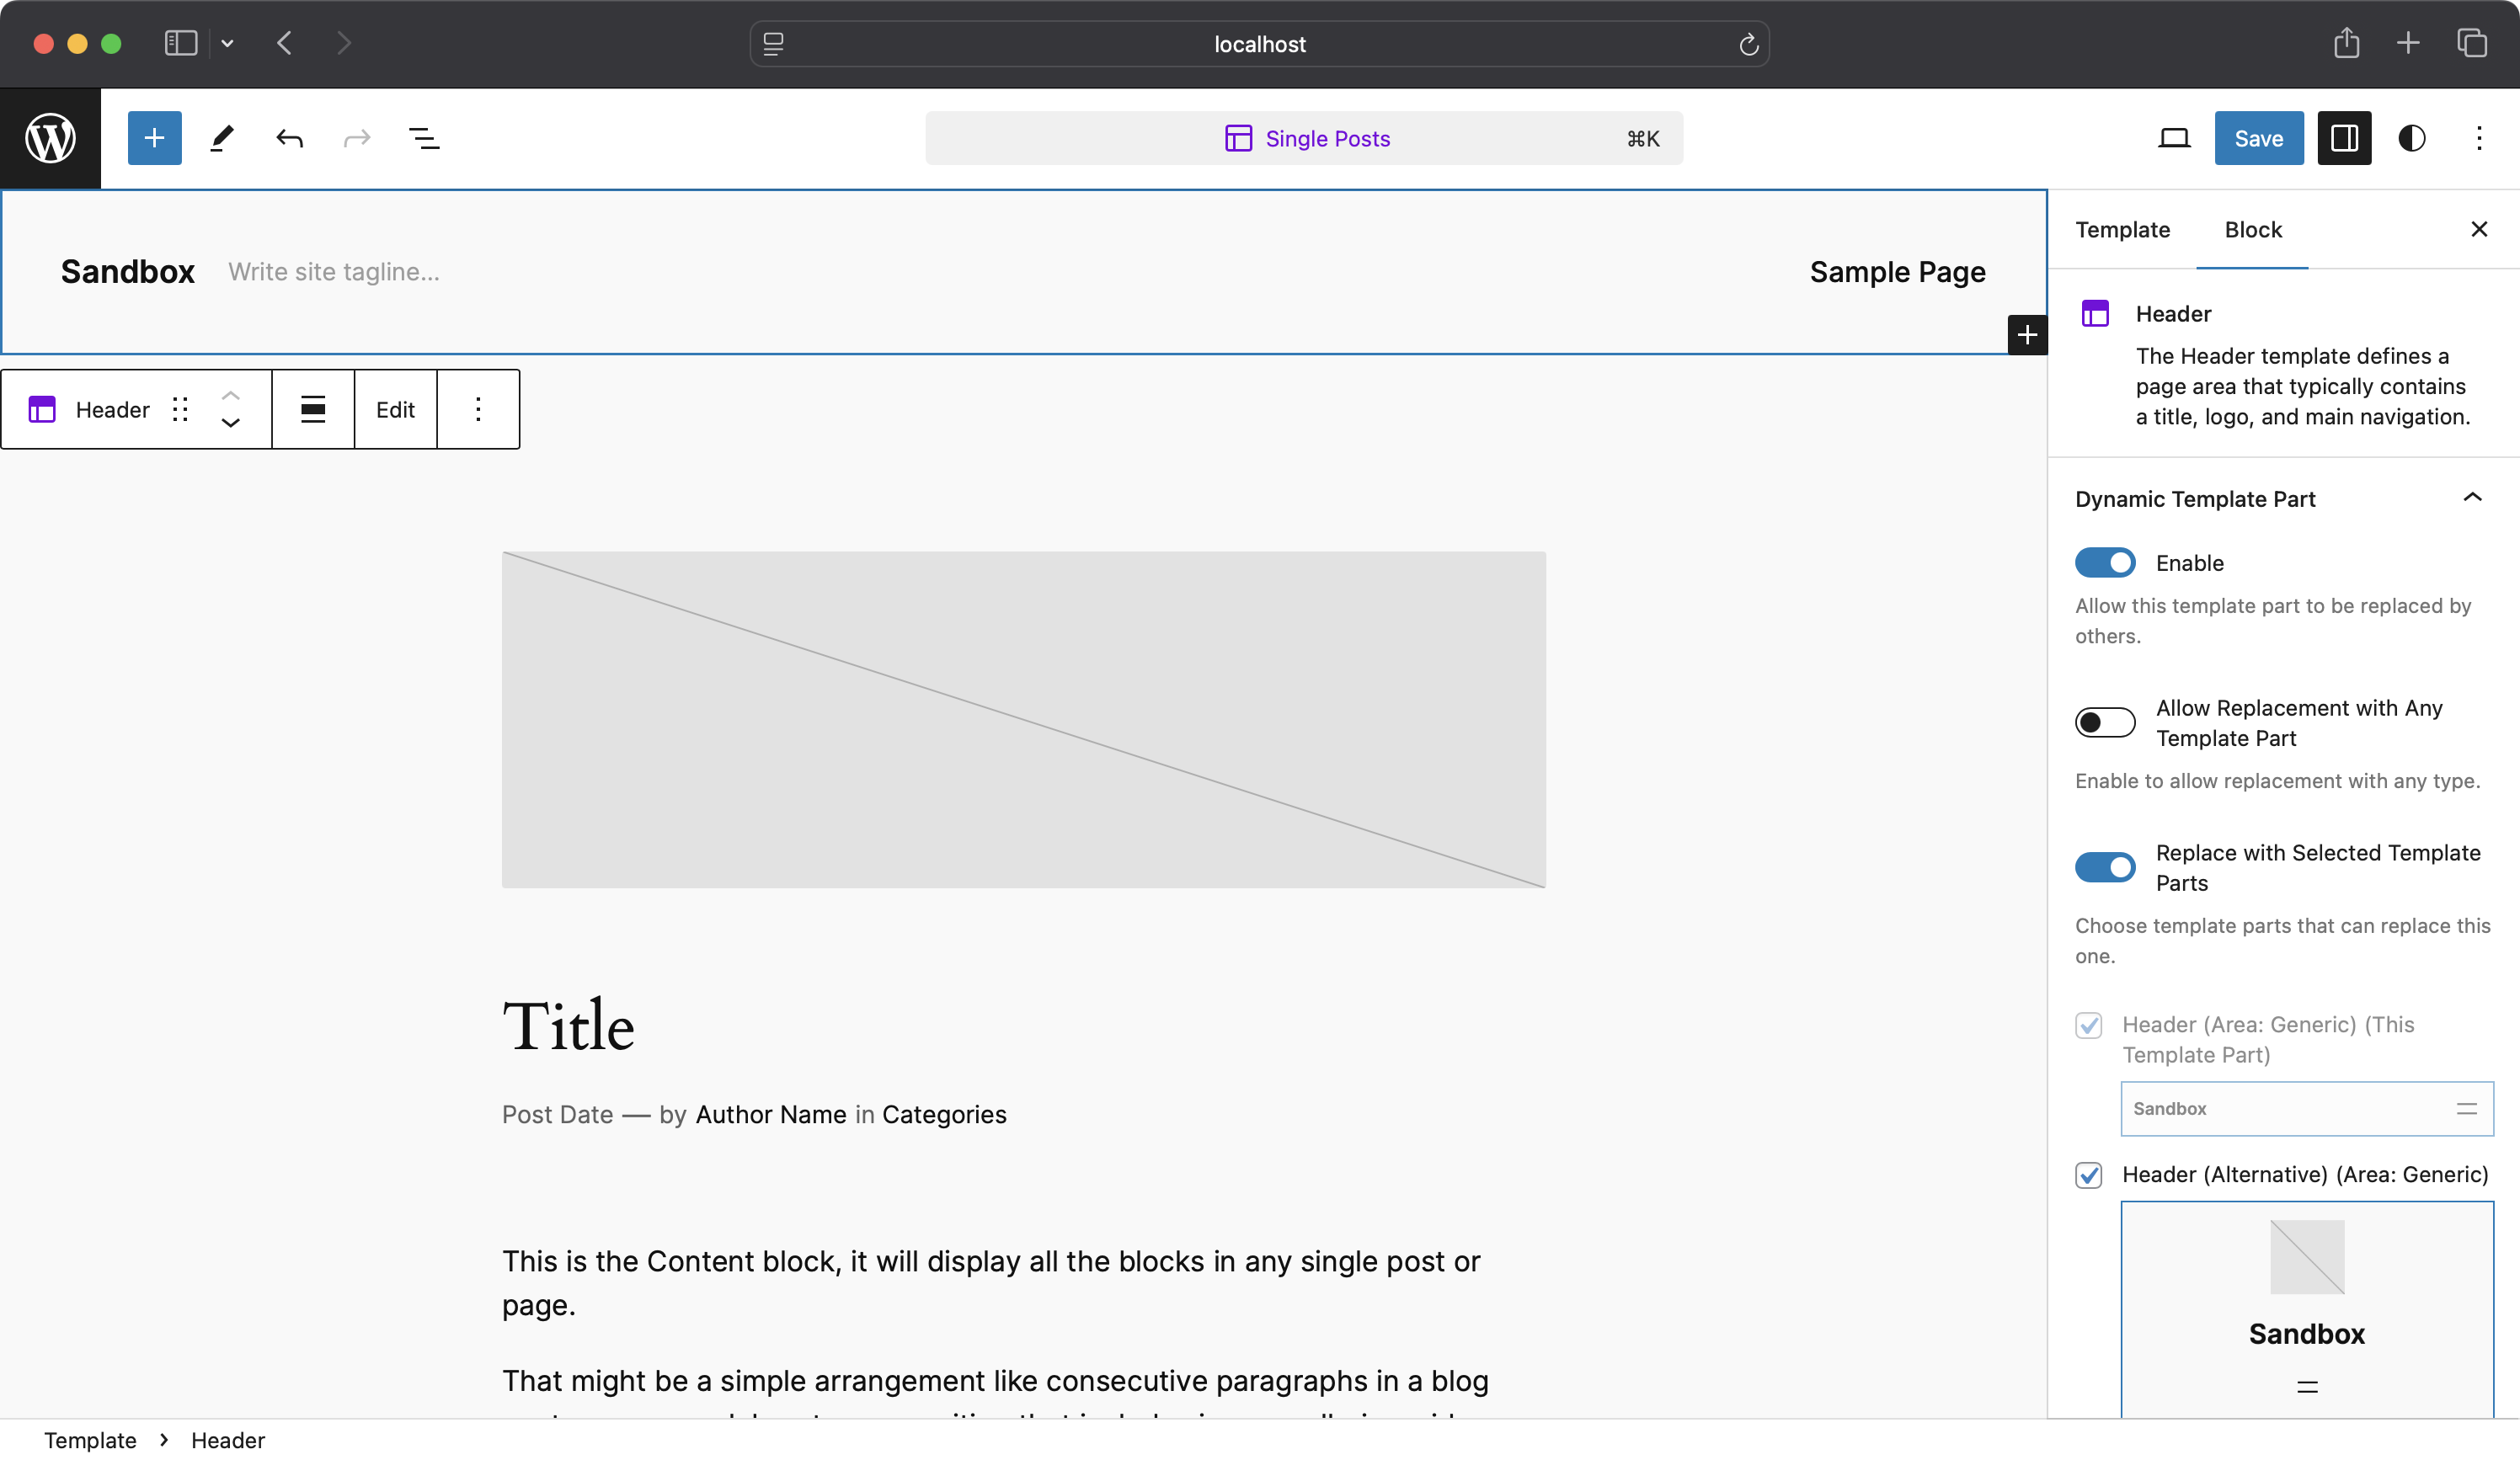The height and width of the screenshot is (1460, 2520).
Task: Collapse Dynamic Template Part section
Action: (x=2472, y=498)
